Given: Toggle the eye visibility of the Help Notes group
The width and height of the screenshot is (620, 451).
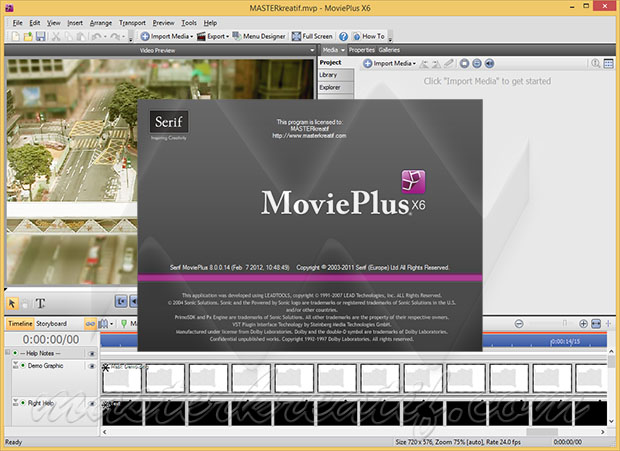Looking at the screenshot, I should point(92,353).
